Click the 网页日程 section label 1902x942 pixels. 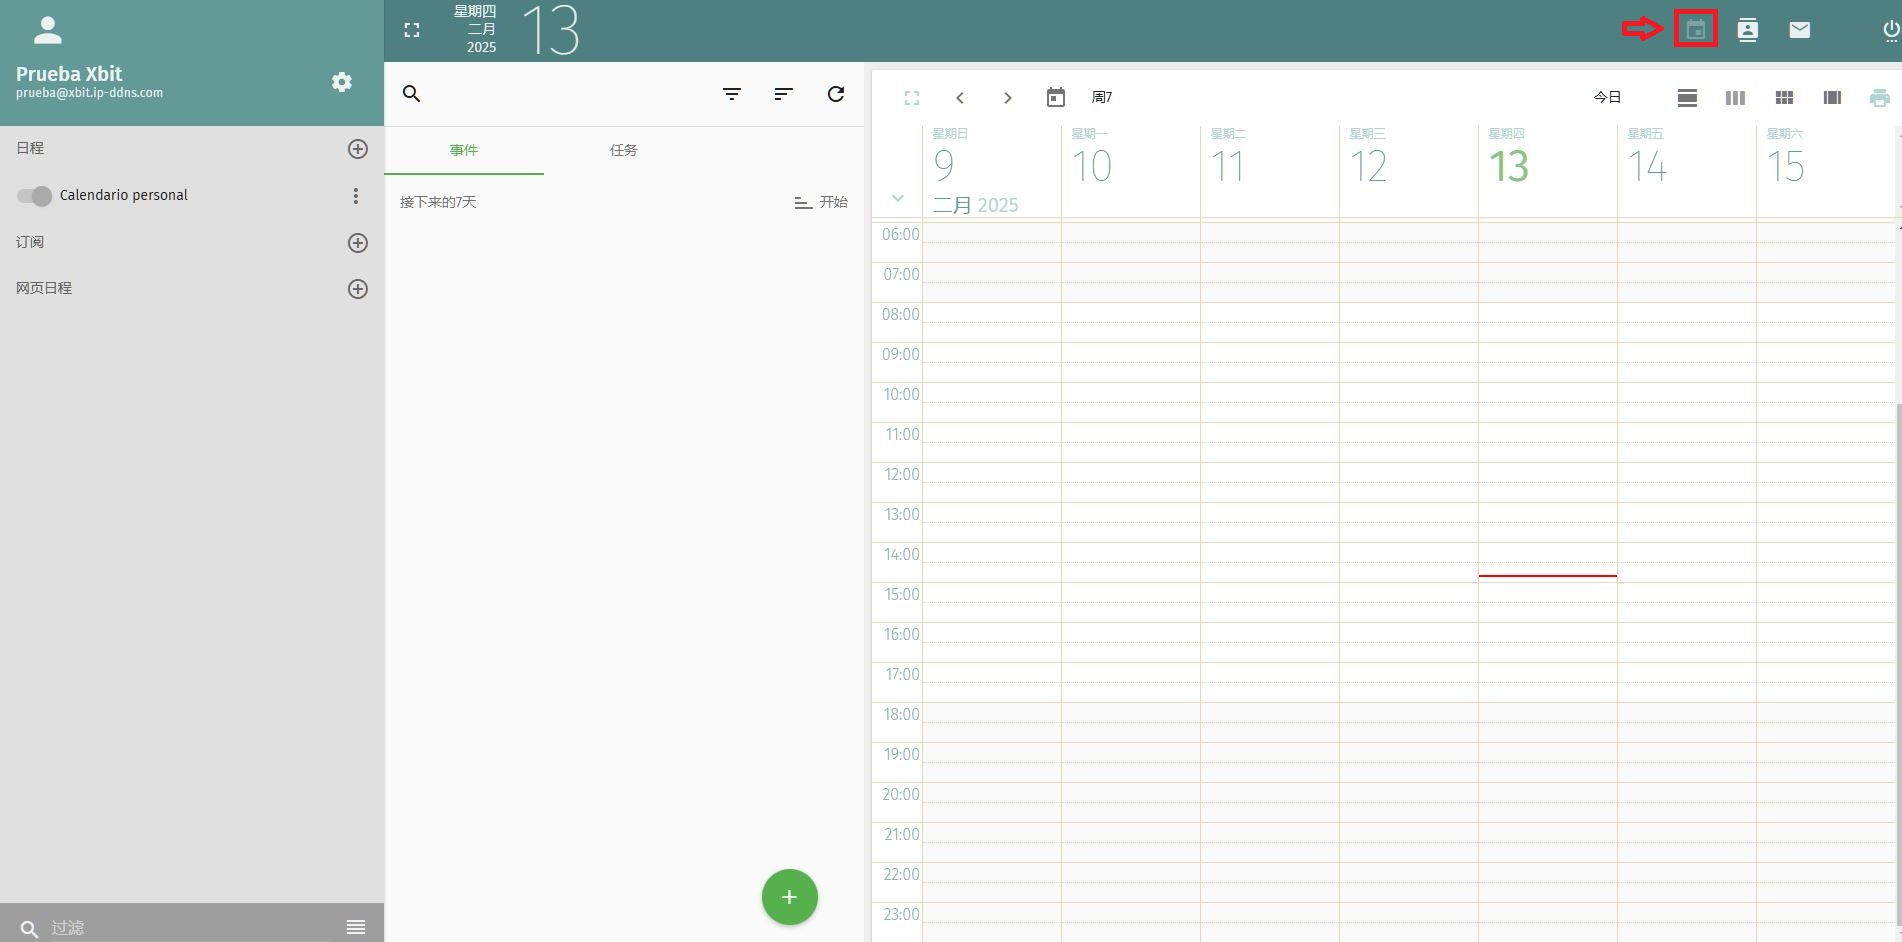click(44, 288)
